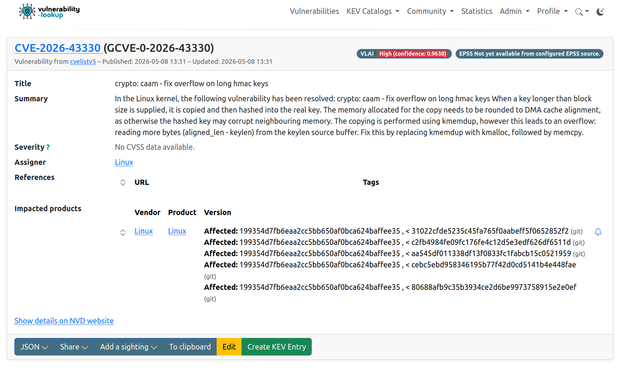627x368 pixels.
Task: Click the vulnerability-lookup logo
Action: [50, 11]
